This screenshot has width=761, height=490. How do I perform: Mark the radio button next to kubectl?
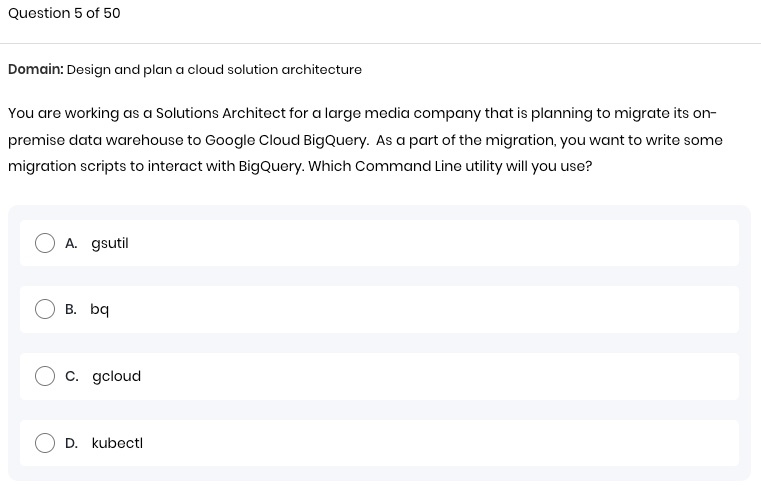[45, 443]
